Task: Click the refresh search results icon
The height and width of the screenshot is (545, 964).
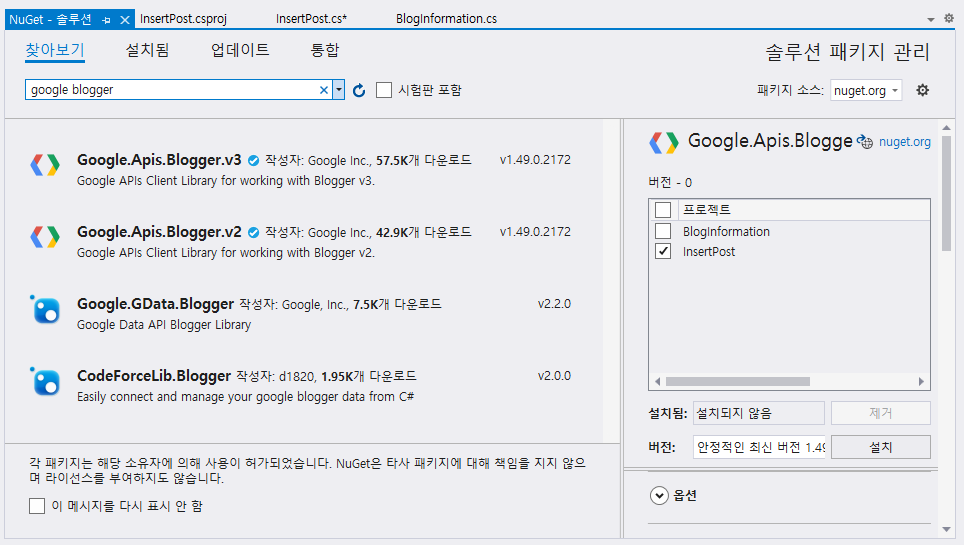Action: 359,90
